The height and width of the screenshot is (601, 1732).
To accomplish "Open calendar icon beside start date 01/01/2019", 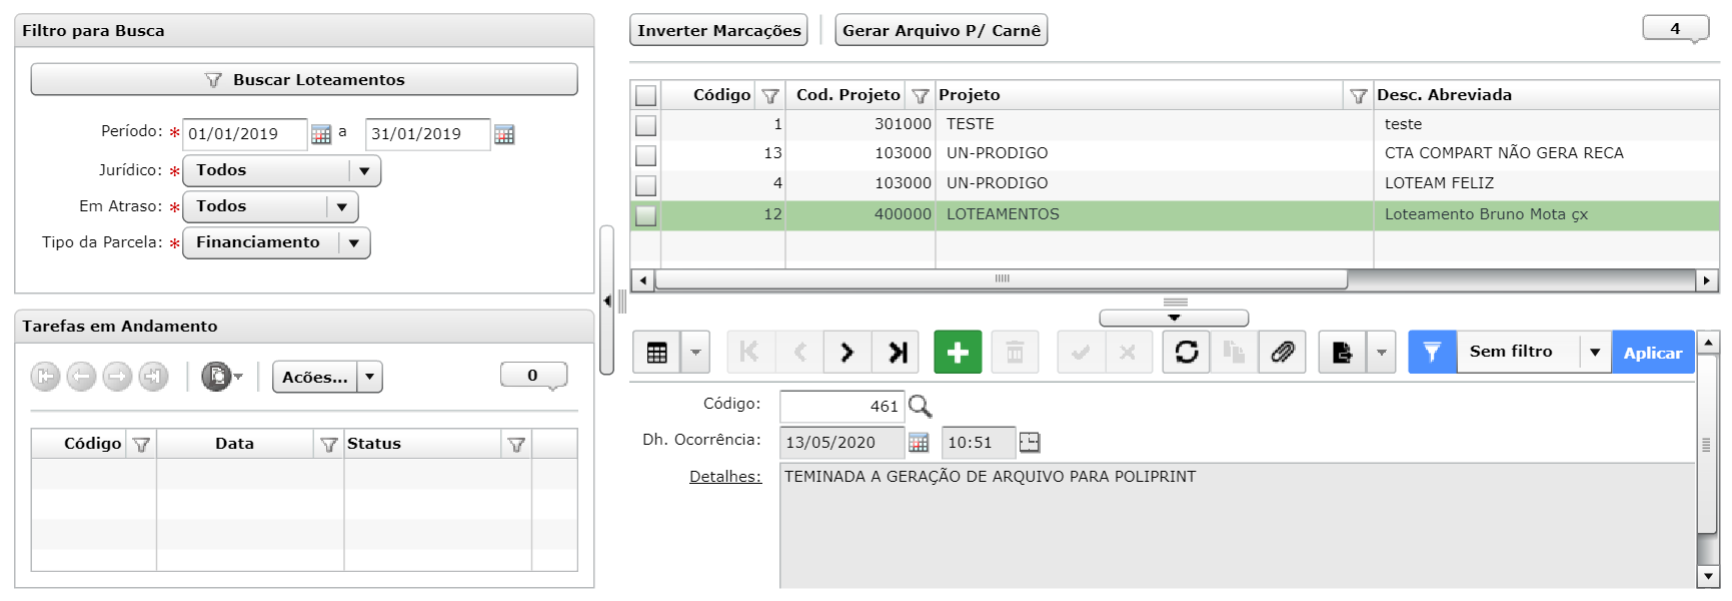I will tap(321, 134).
